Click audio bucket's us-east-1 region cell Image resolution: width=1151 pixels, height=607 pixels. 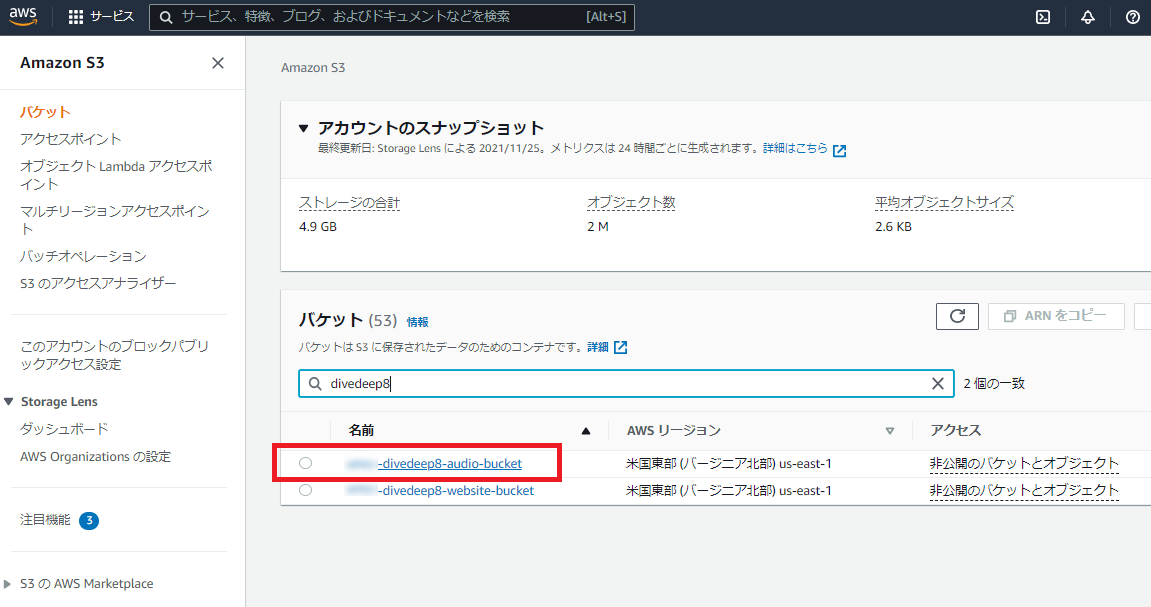pos(729,464)
